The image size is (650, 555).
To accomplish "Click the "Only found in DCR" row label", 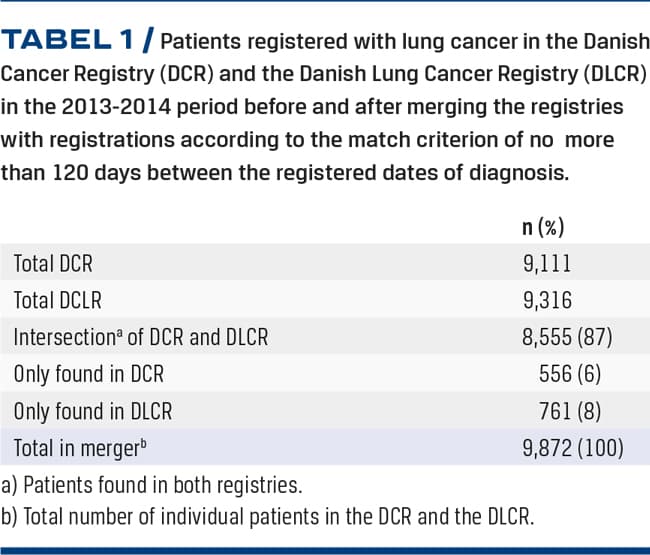I will 88,374.
